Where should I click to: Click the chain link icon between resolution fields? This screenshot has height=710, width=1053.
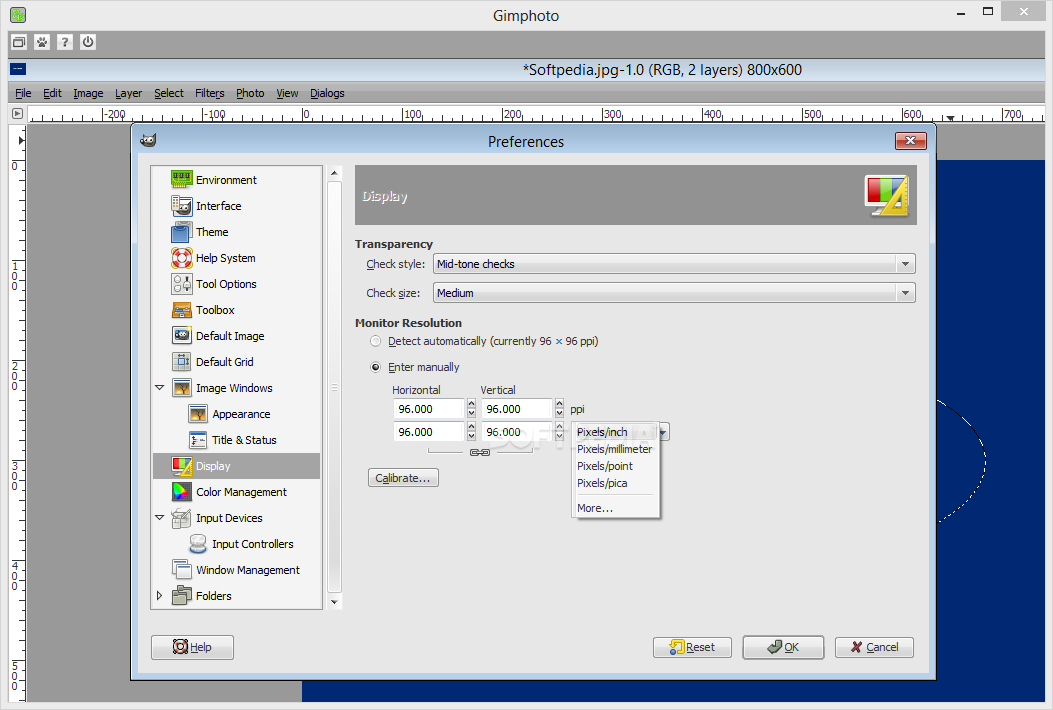479,452
